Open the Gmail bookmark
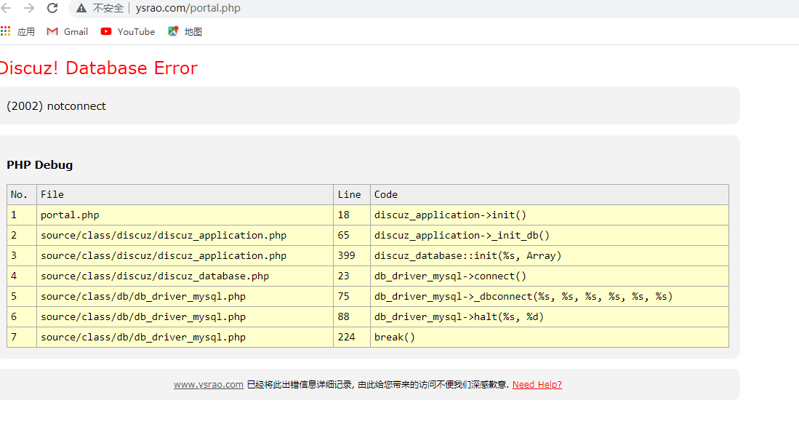799x427 pixels. tap(67, 32)
